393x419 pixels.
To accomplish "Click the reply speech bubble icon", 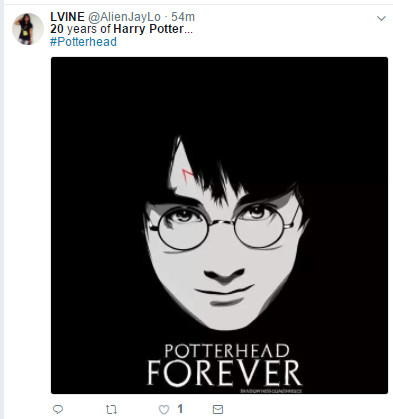I will point(58,409).
